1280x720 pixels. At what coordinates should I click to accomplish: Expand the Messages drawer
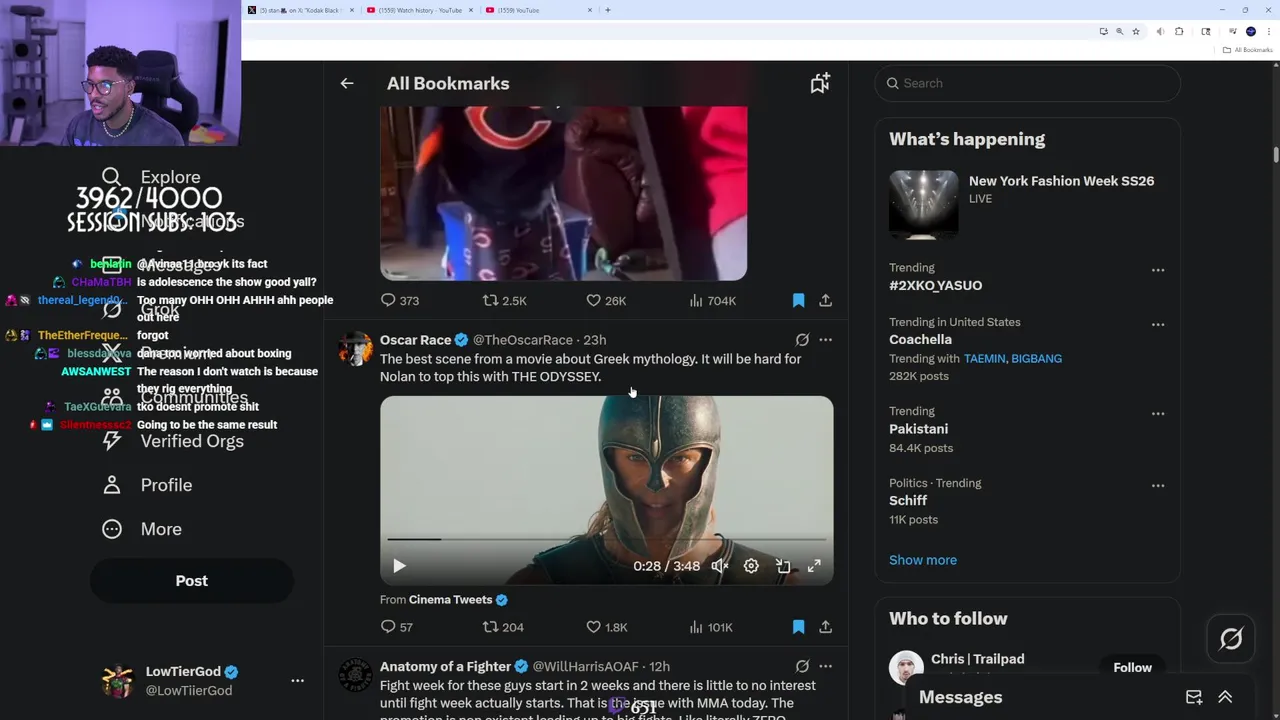1225,697
